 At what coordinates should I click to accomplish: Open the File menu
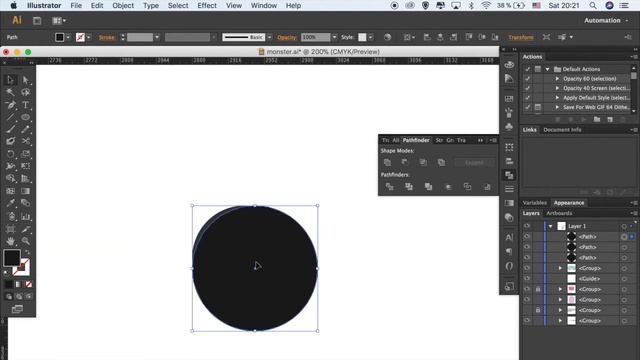[x=76, y=6]
